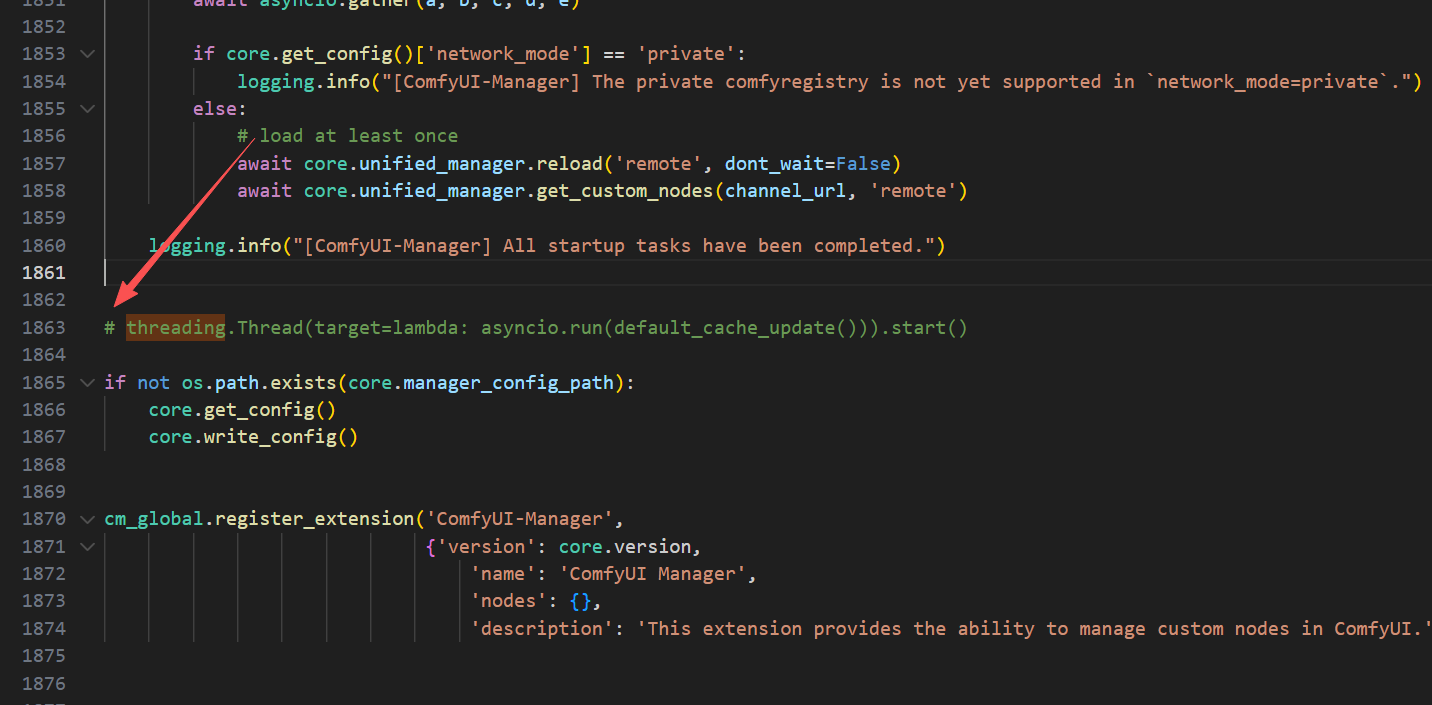Image resolution: width=1432 pixels, height=705 pixels.
Task: Click line number 1861 in the gutter
Action: 43,273
